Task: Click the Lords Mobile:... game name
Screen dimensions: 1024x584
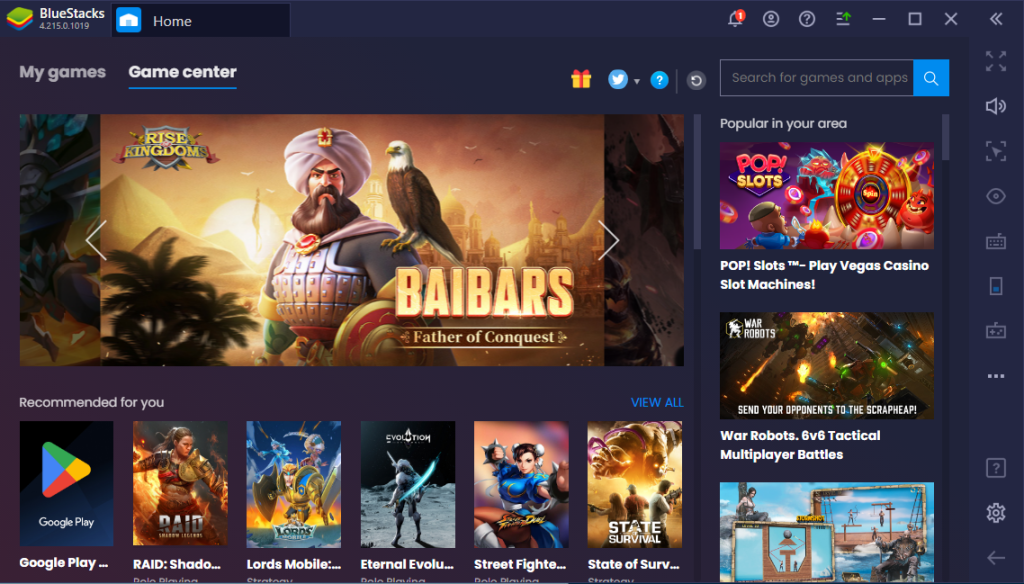Action: coord(294,564)
